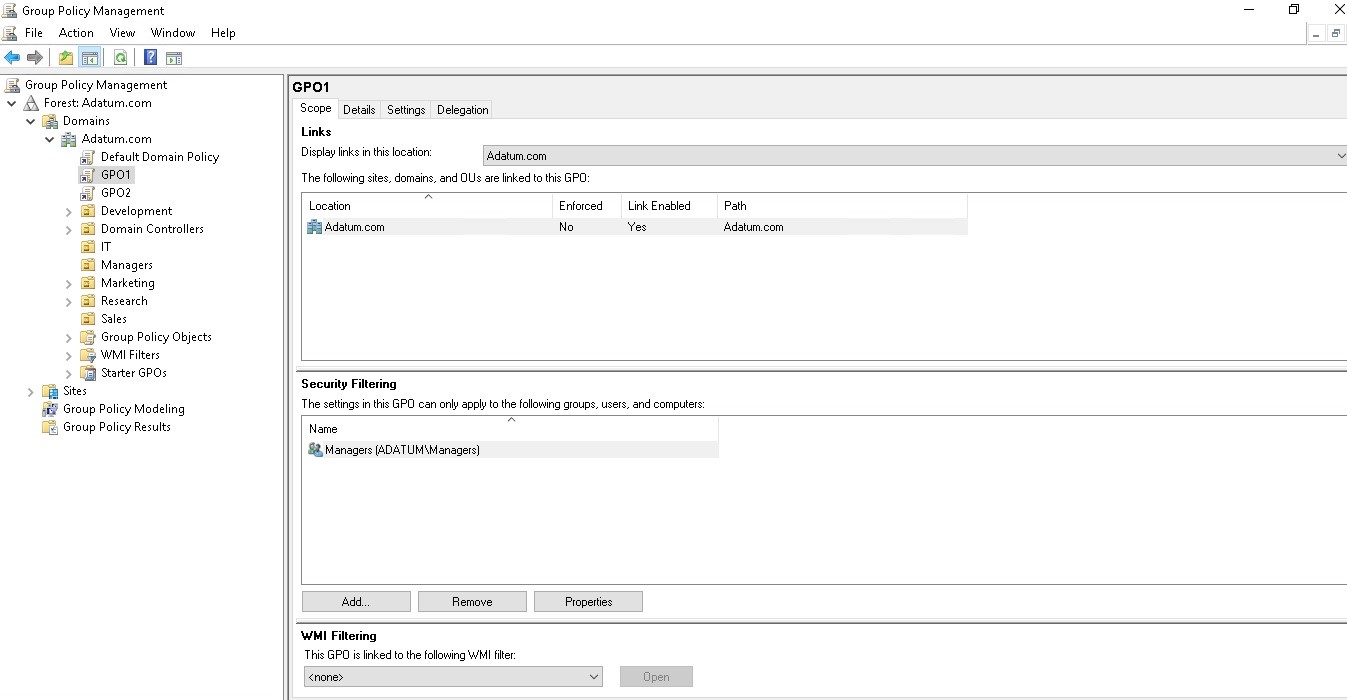Click the Group Policy Modeling icon
Image resolution: width=1347 pixels, height=700 pixels.
pos(50,409)
